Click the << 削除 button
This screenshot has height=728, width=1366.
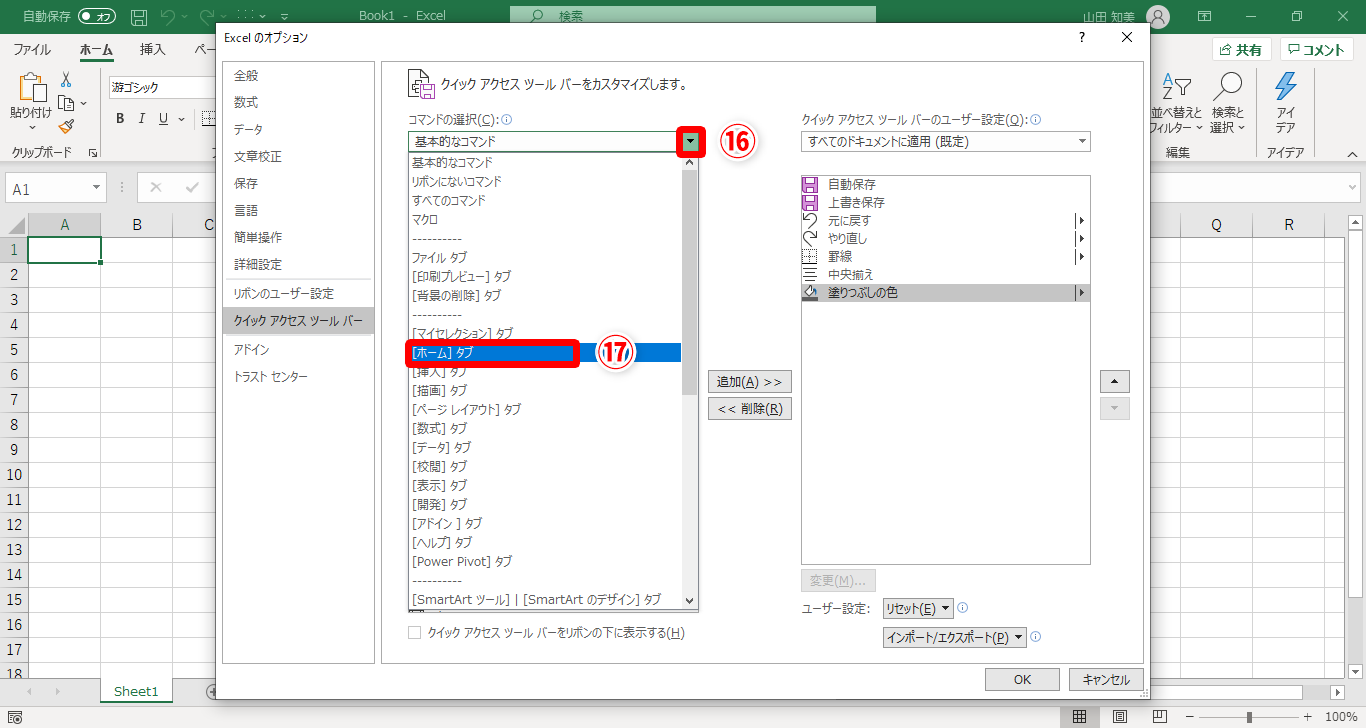point(750,408)
